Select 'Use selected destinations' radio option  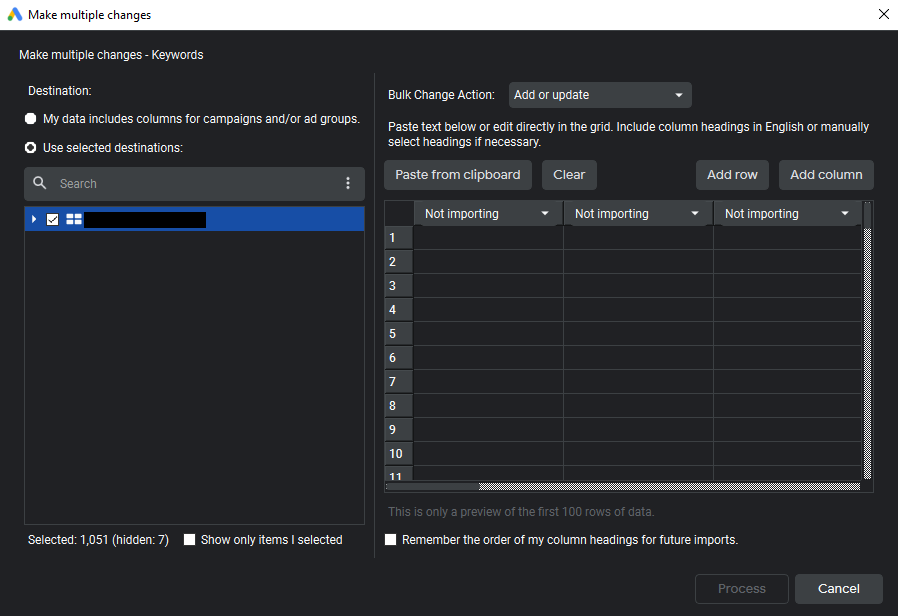tap(31, 148)
